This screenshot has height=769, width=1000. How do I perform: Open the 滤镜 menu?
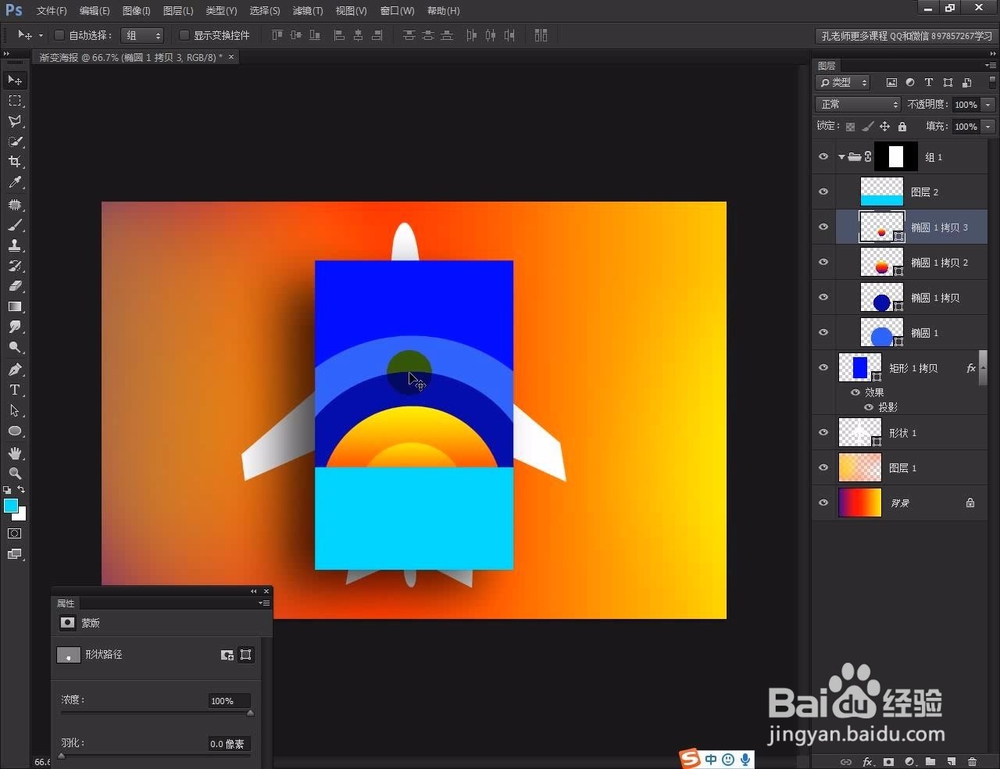pos(307,10)
